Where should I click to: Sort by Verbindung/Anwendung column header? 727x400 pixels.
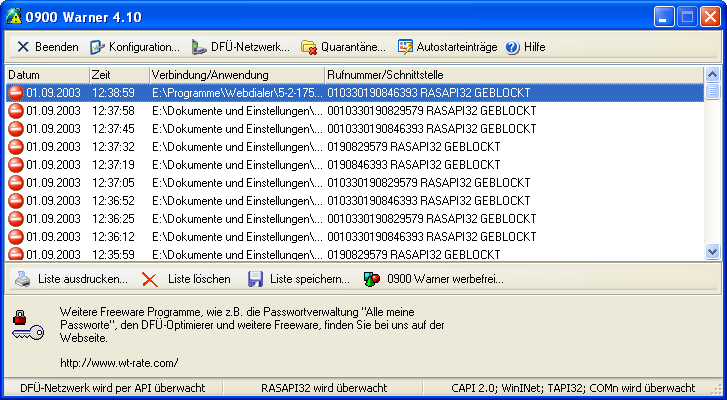(x=237, y=75)
